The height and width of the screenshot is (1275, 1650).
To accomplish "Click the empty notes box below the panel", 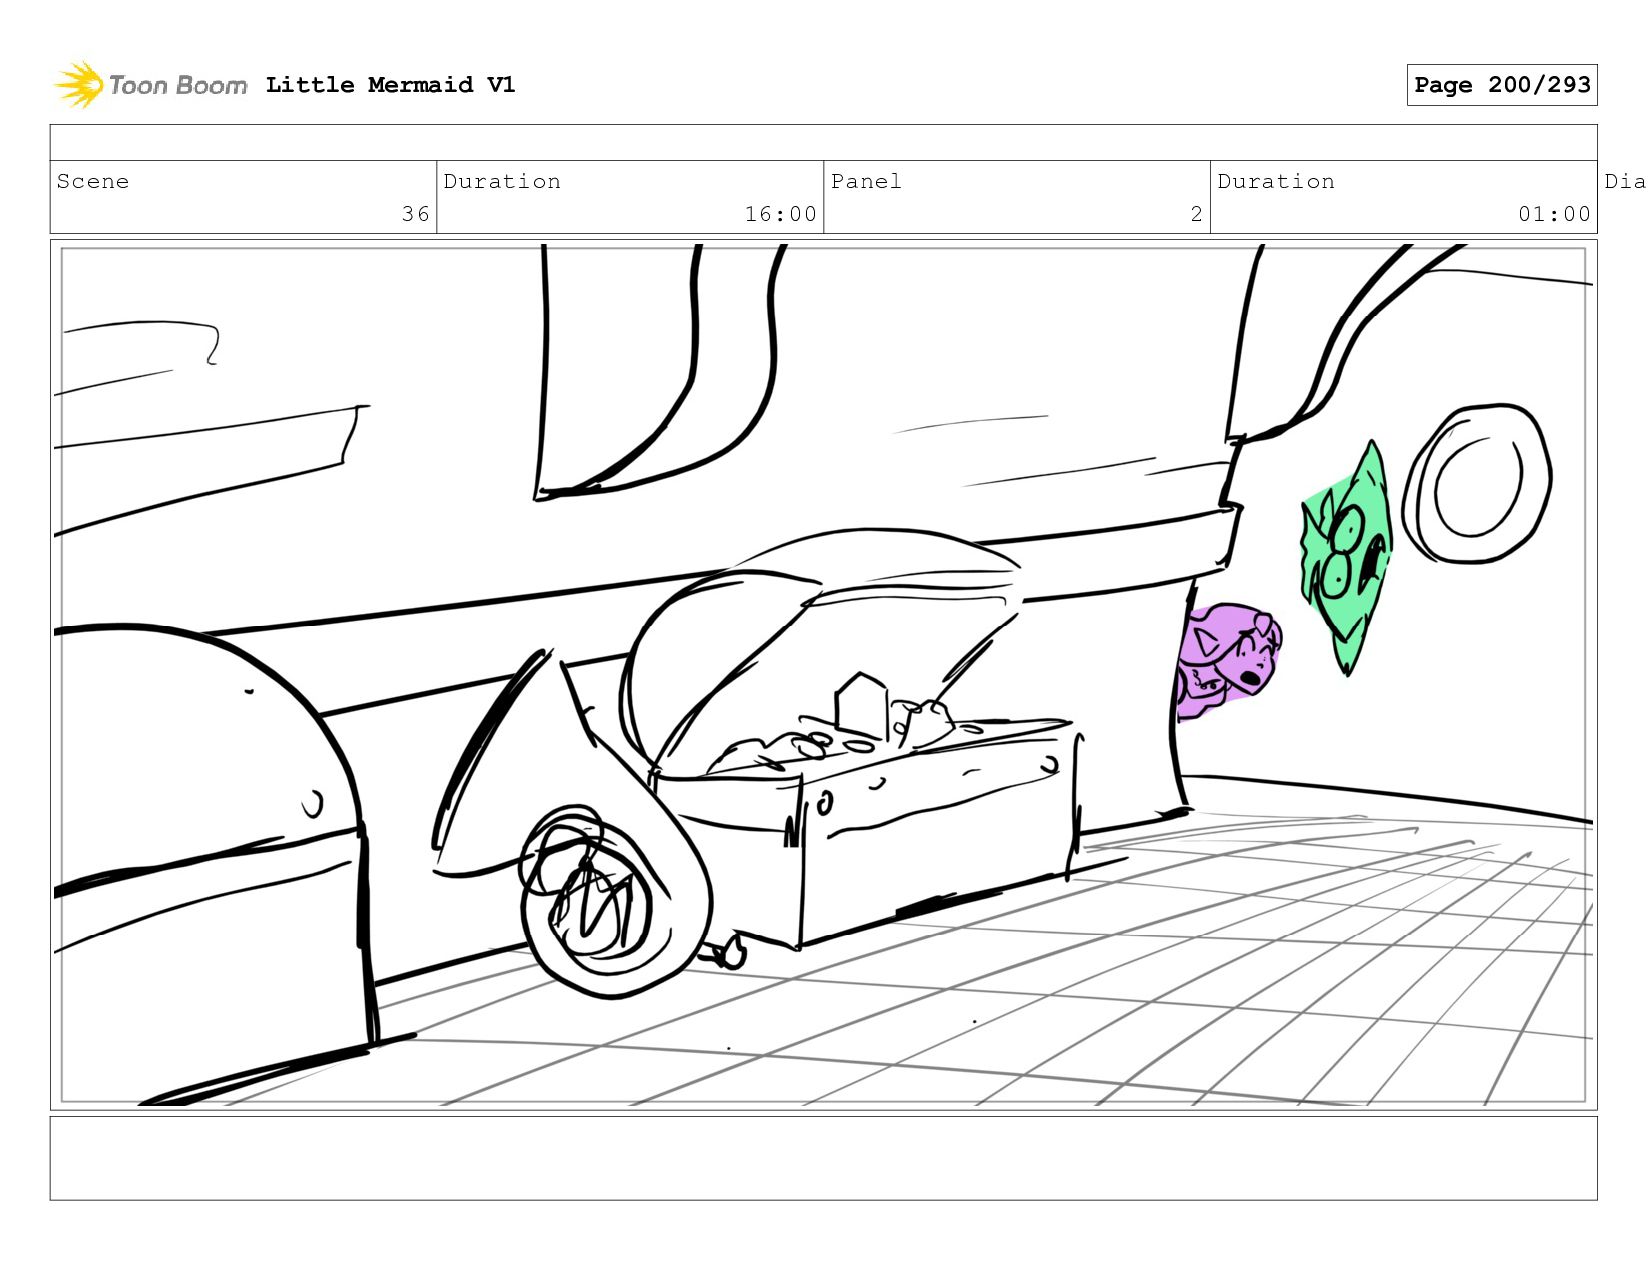I will (x=823, y=1158).
